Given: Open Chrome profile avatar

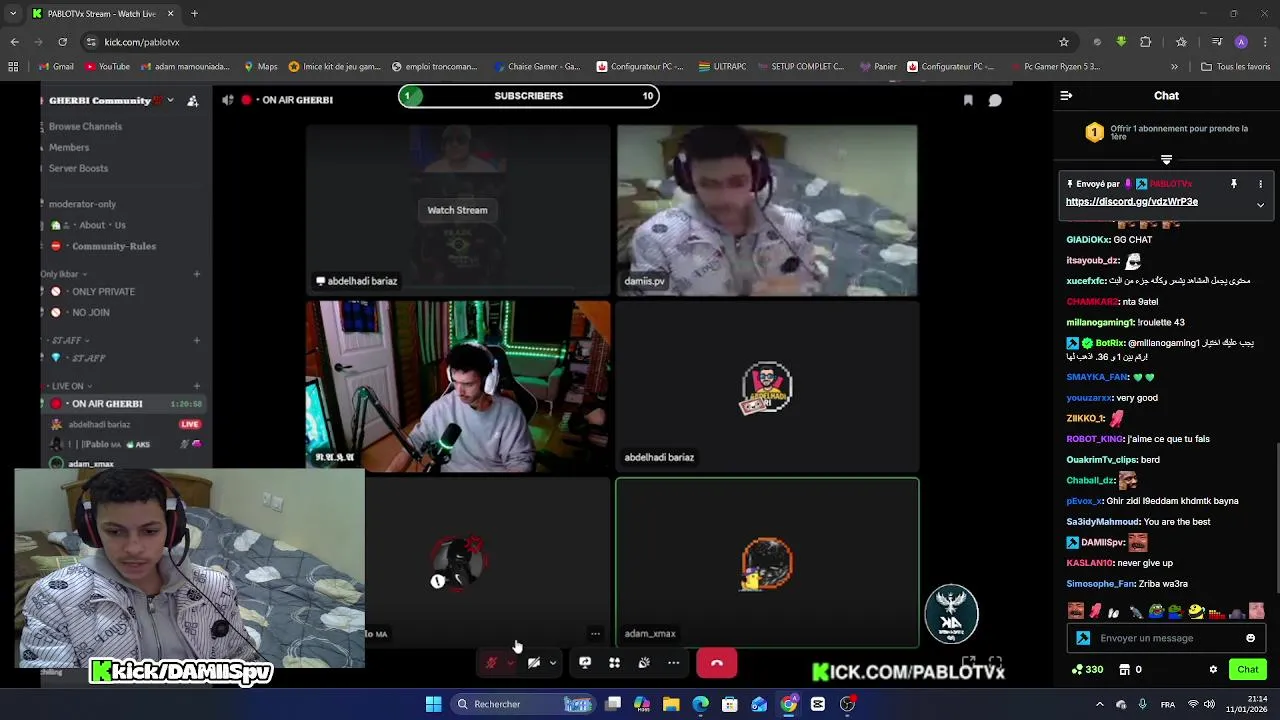Looking at the screenshot, I should (1241, 42).
